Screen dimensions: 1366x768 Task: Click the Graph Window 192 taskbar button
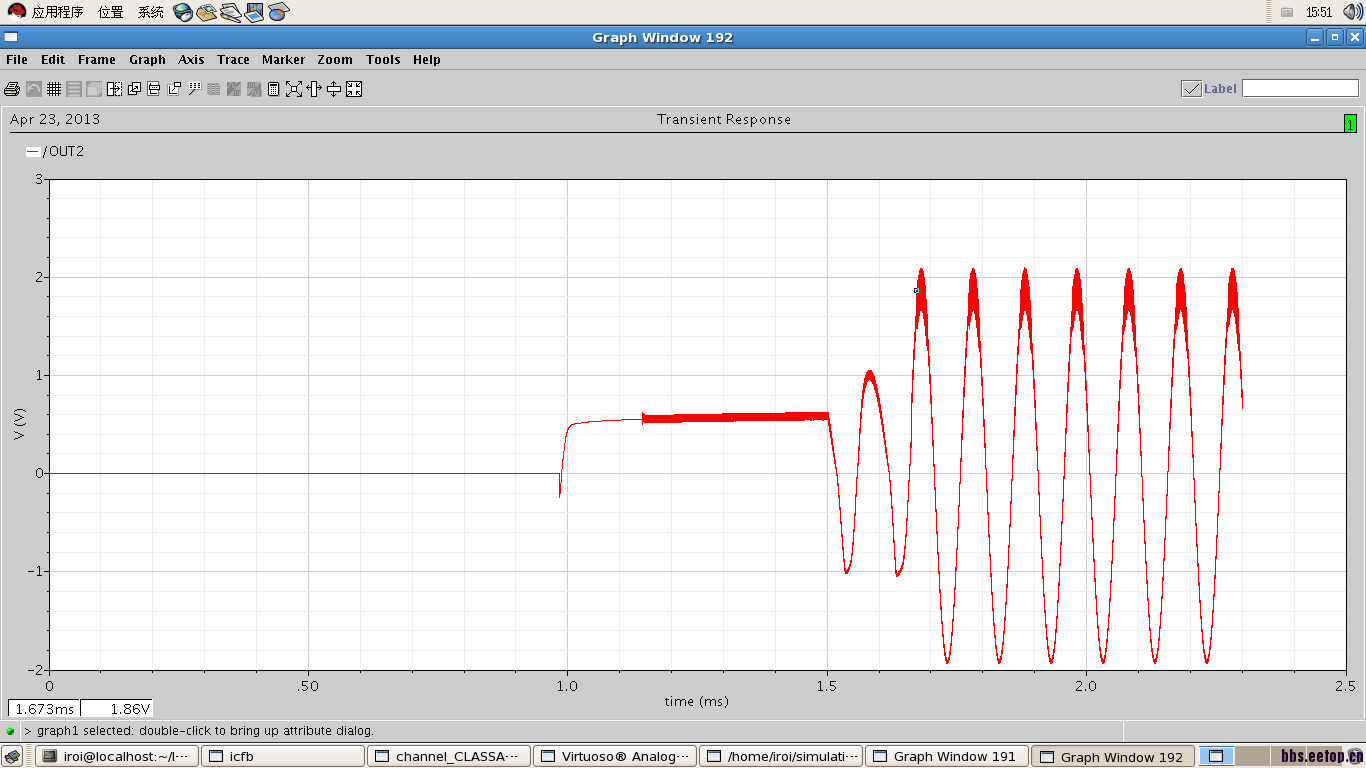coord(1113,757)
